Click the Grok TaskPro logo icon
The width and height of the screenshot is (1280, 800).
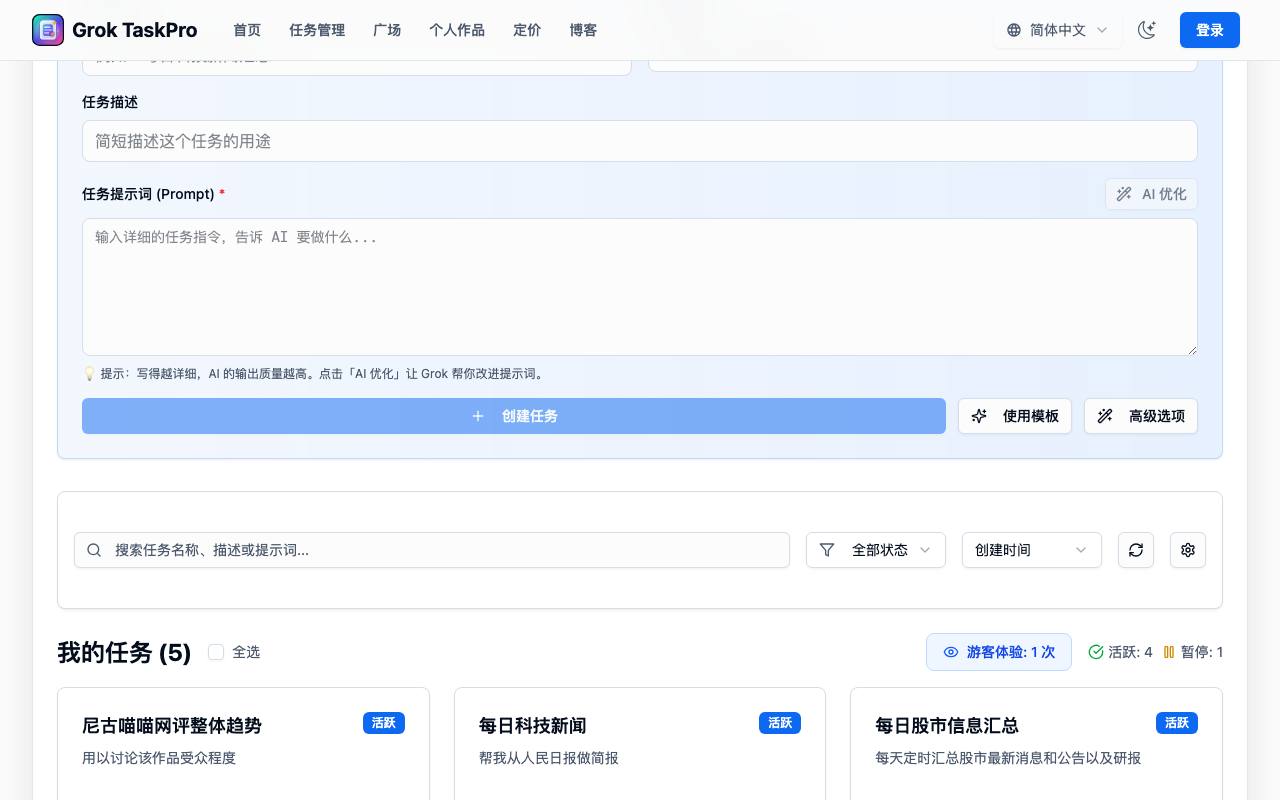(x=48, y=30)
